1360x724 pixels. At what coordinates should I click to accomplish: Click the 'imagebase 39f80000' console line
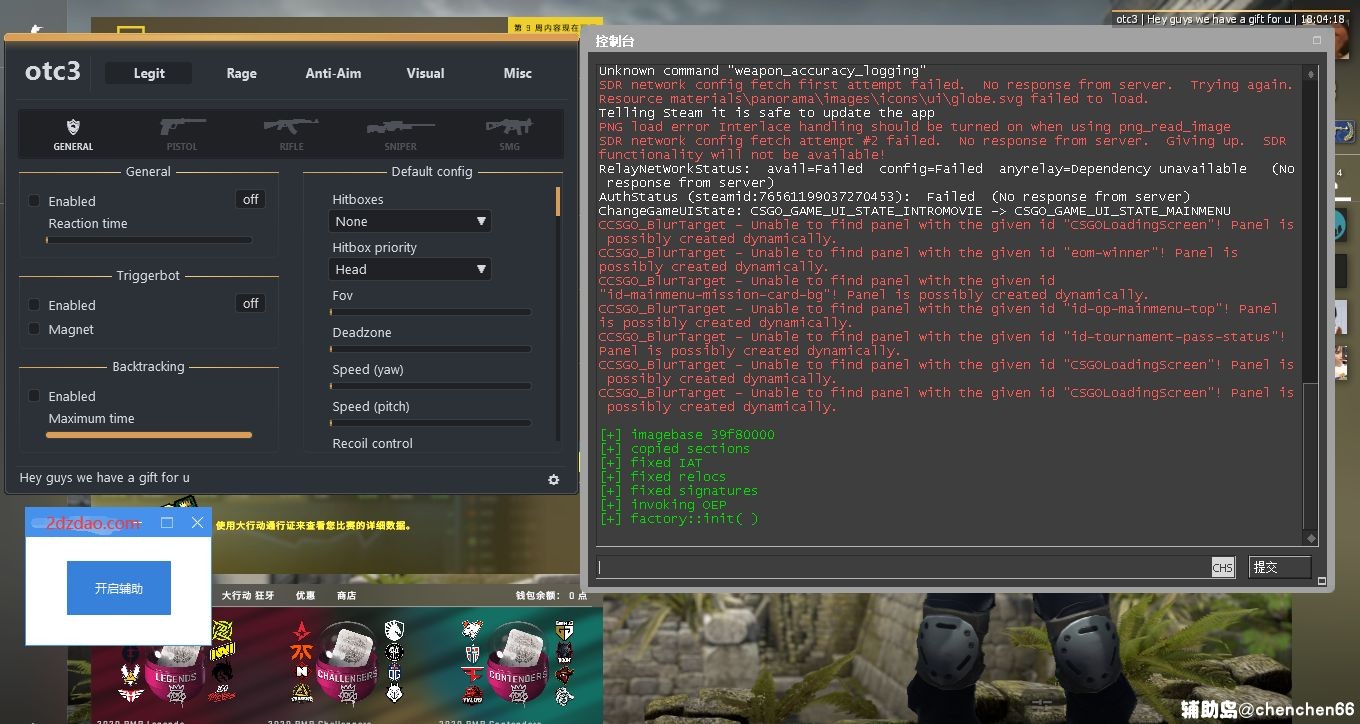[x=687, y=435]
